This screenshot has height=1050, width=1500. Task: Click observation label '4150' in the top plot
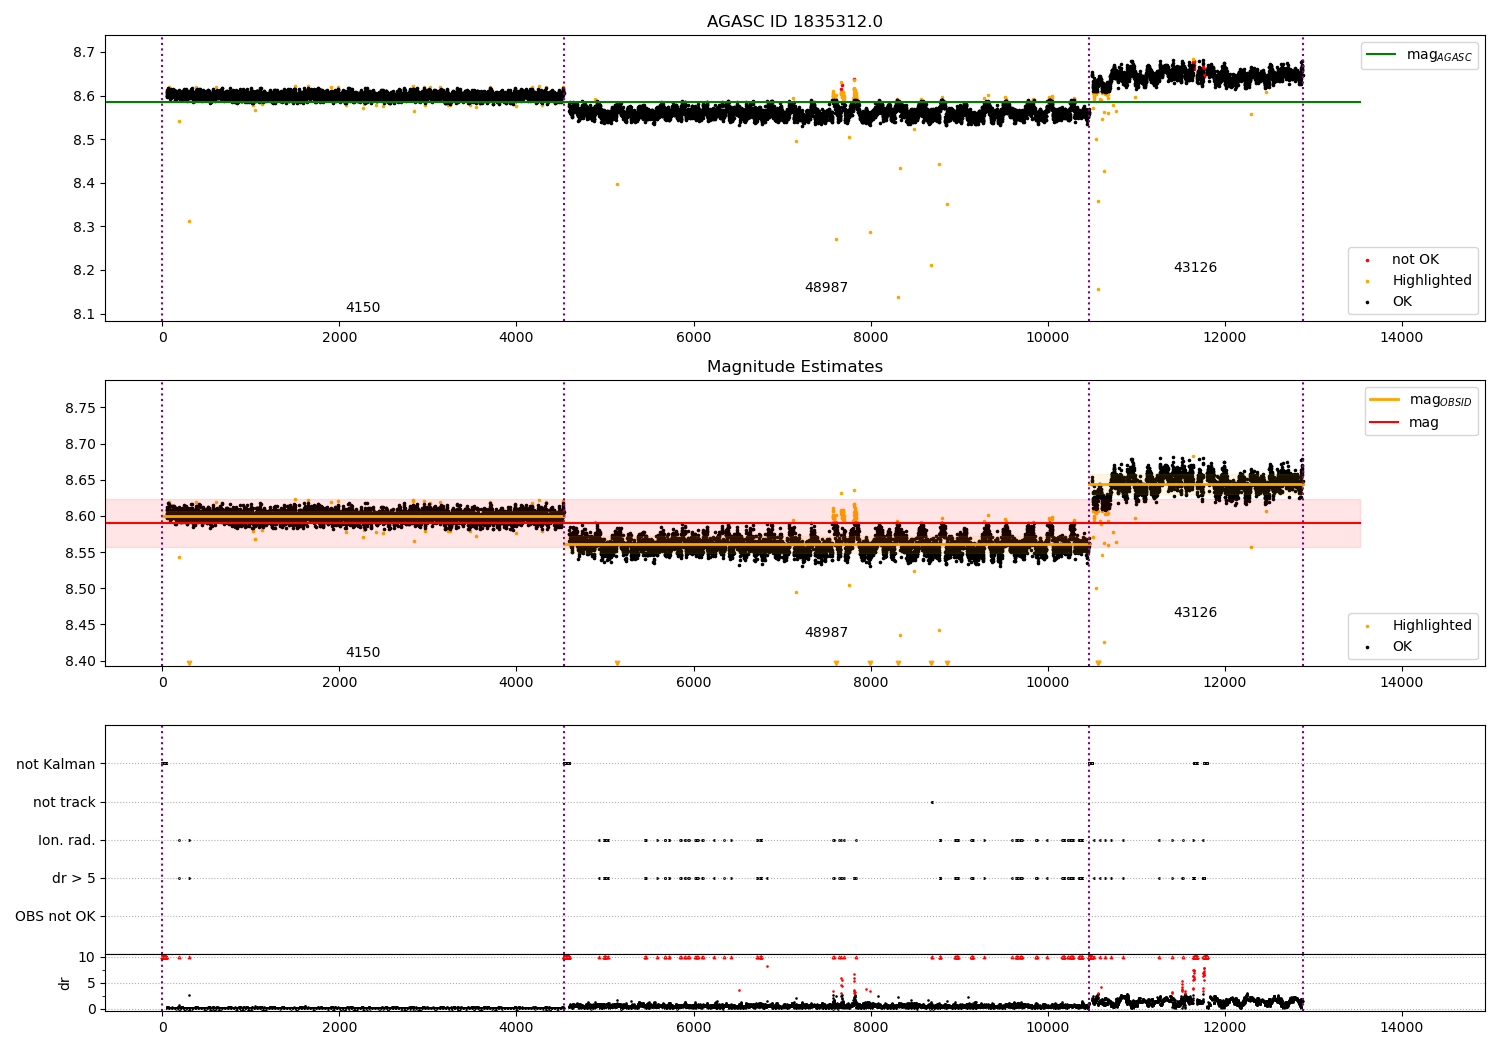(x=363, y=308)
